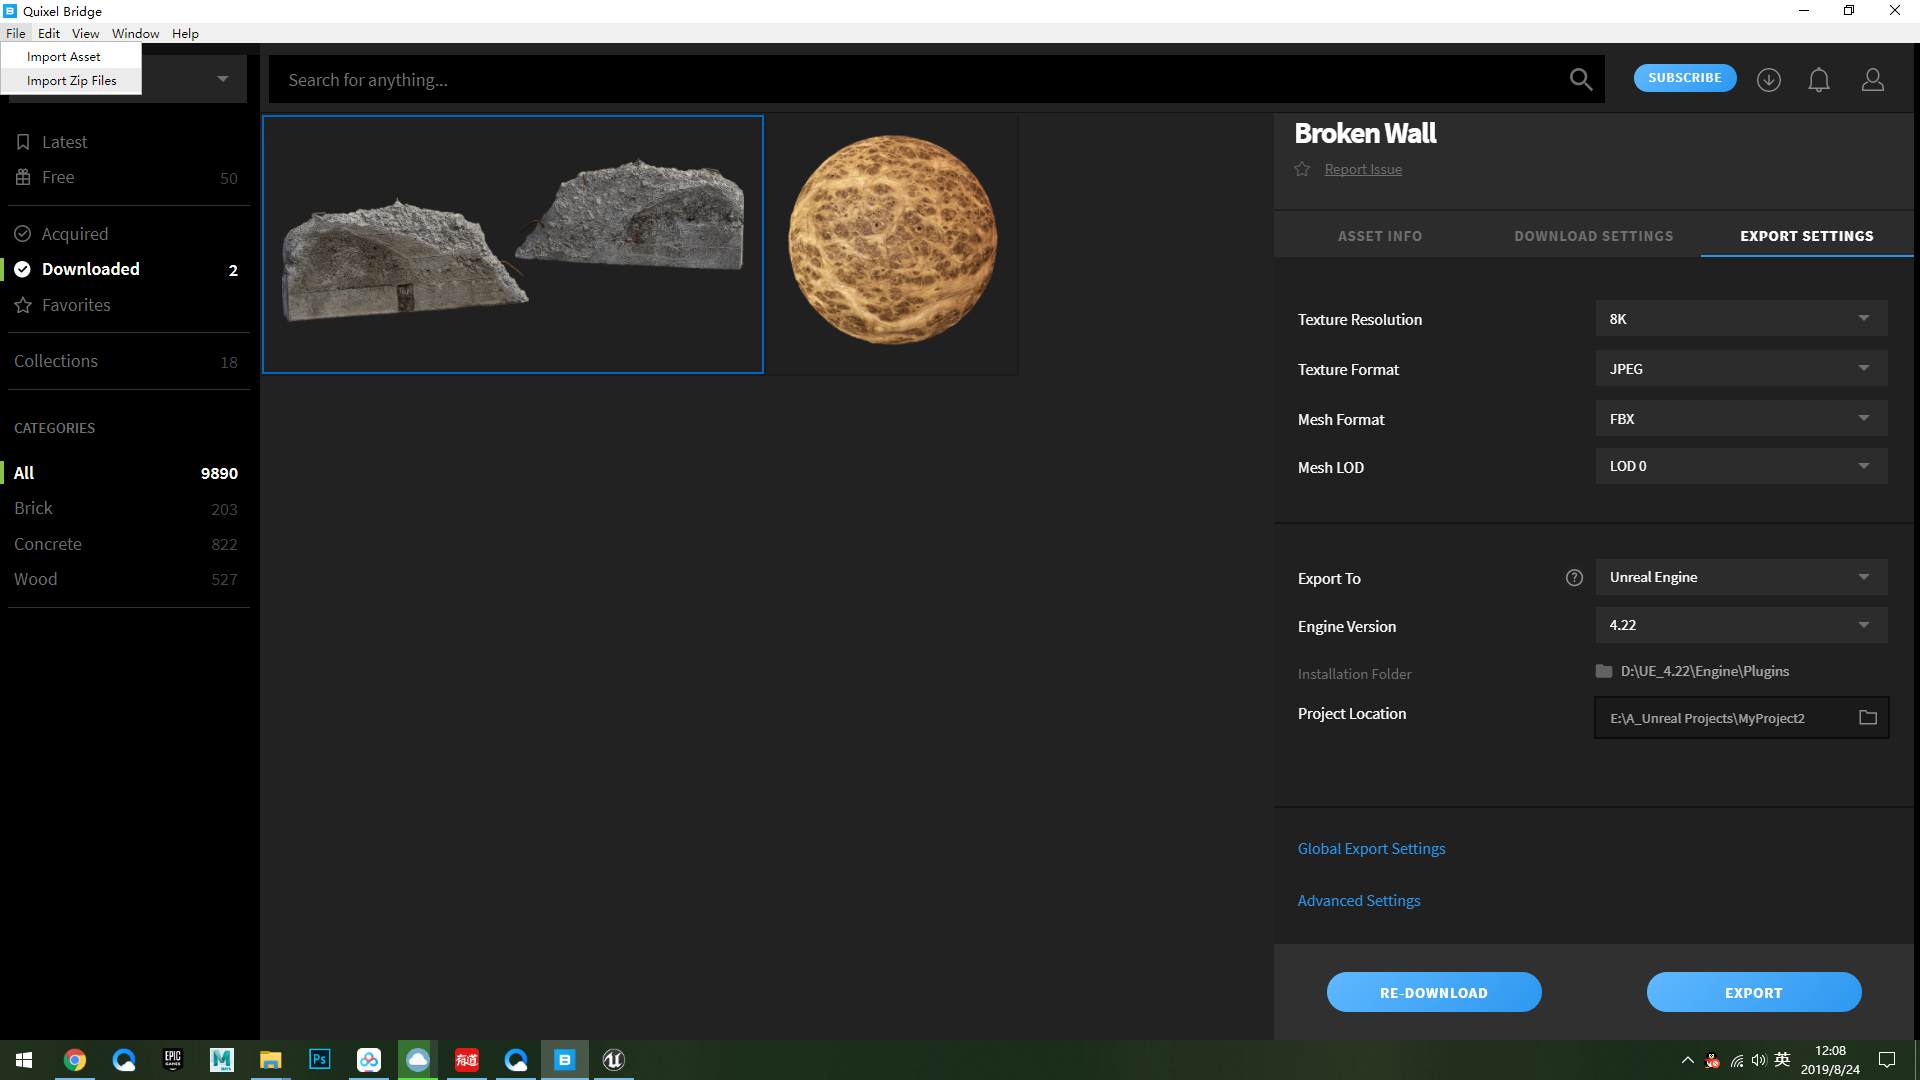Expand the Texture Resolution dropdown

[x=1741, y=319]
